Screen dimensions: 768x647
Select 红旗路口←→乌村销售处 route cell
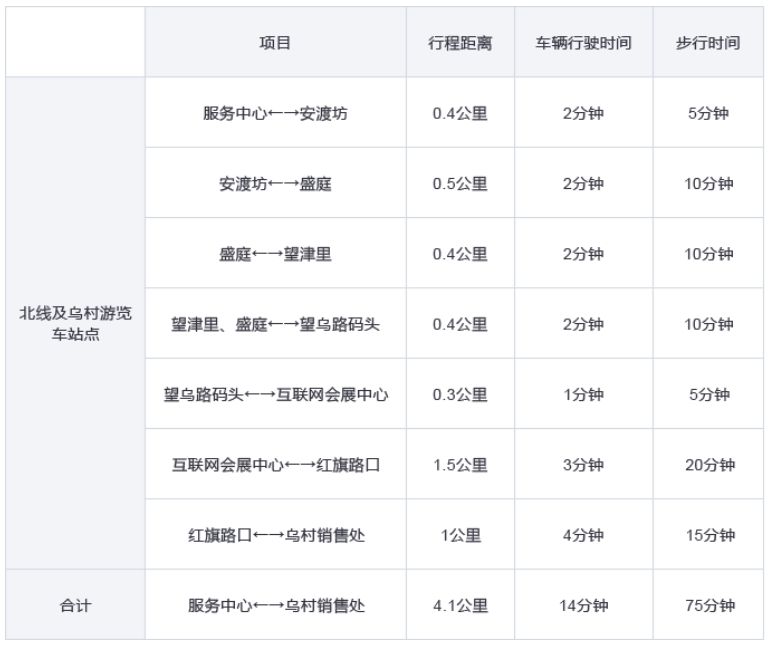point(275,535)
